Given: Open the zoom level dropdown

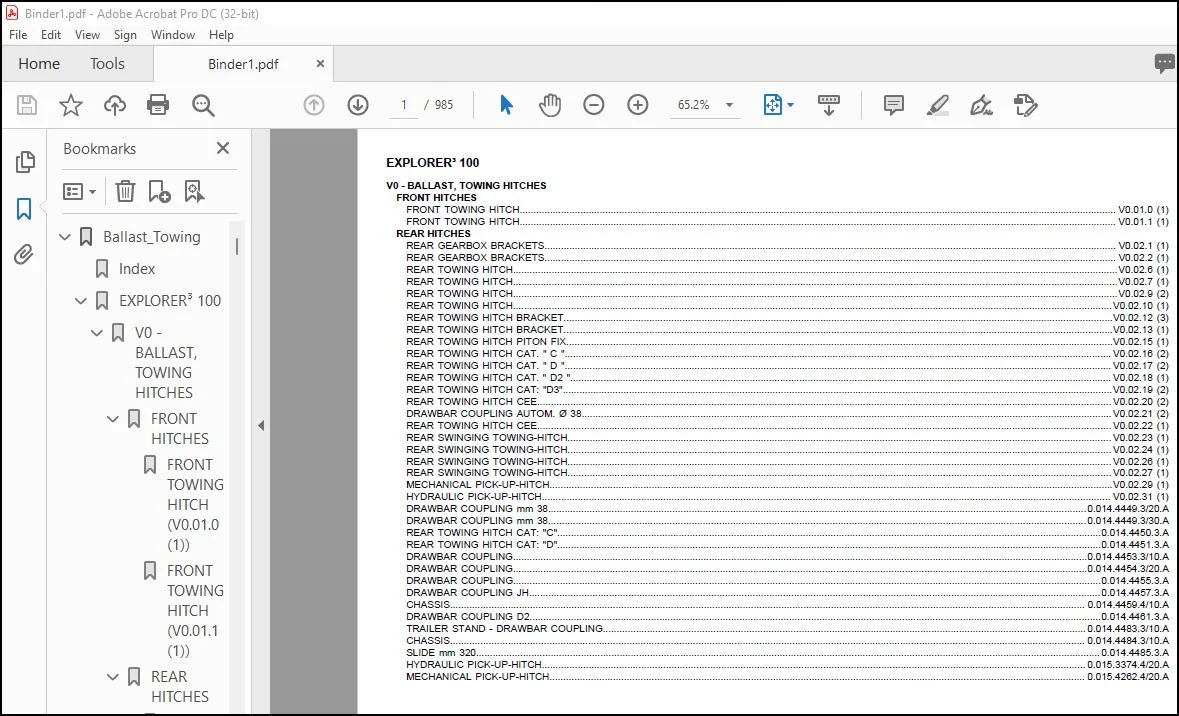Looking at the screenshot, I should pyautogui.click(x=729, y=105).
